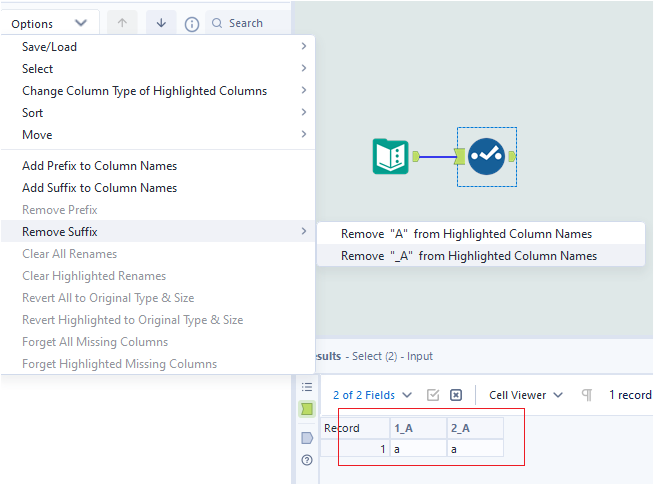
Task: Click the move down arrow button
Action: [161, 23]
